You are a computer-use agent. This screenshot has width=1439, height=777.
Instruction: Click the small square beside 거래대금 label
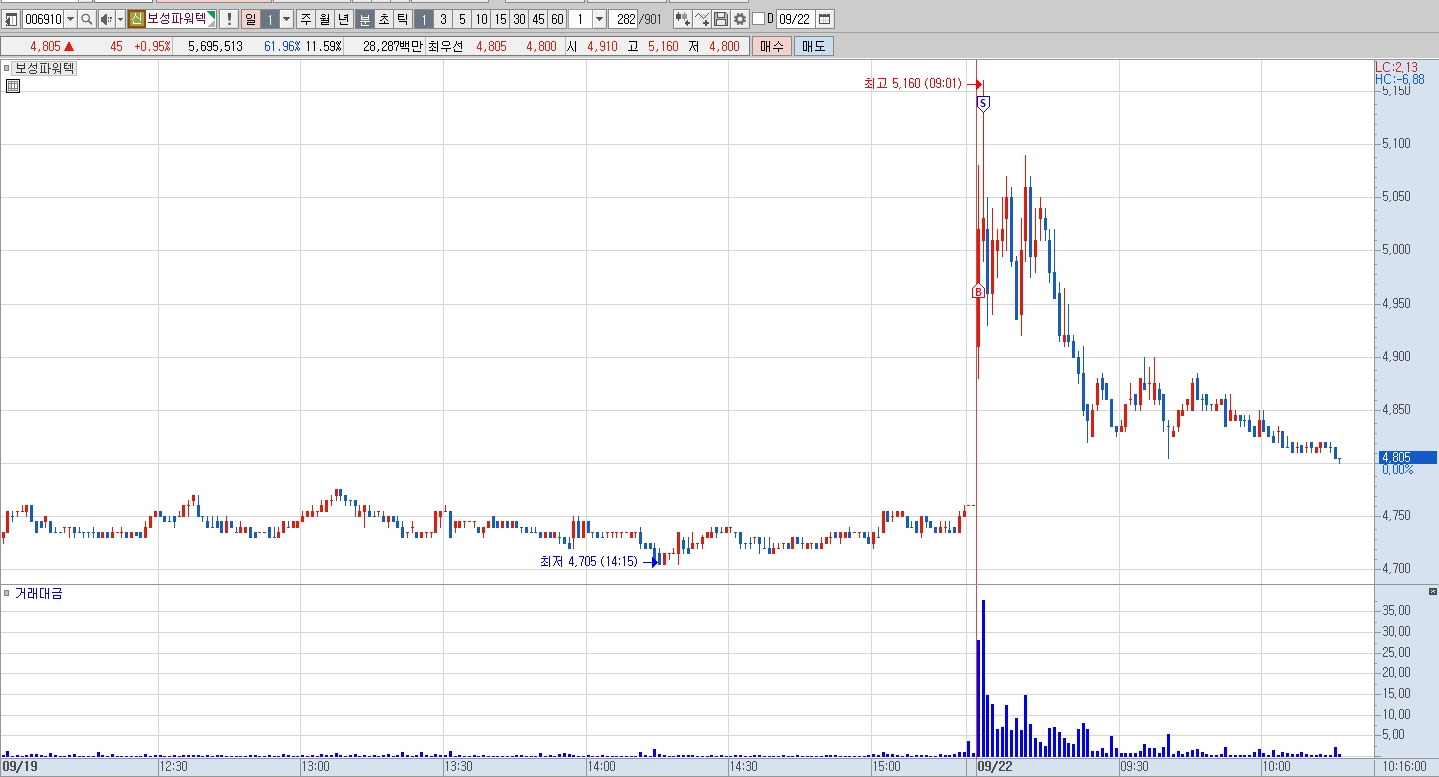[x=7, y=593]
